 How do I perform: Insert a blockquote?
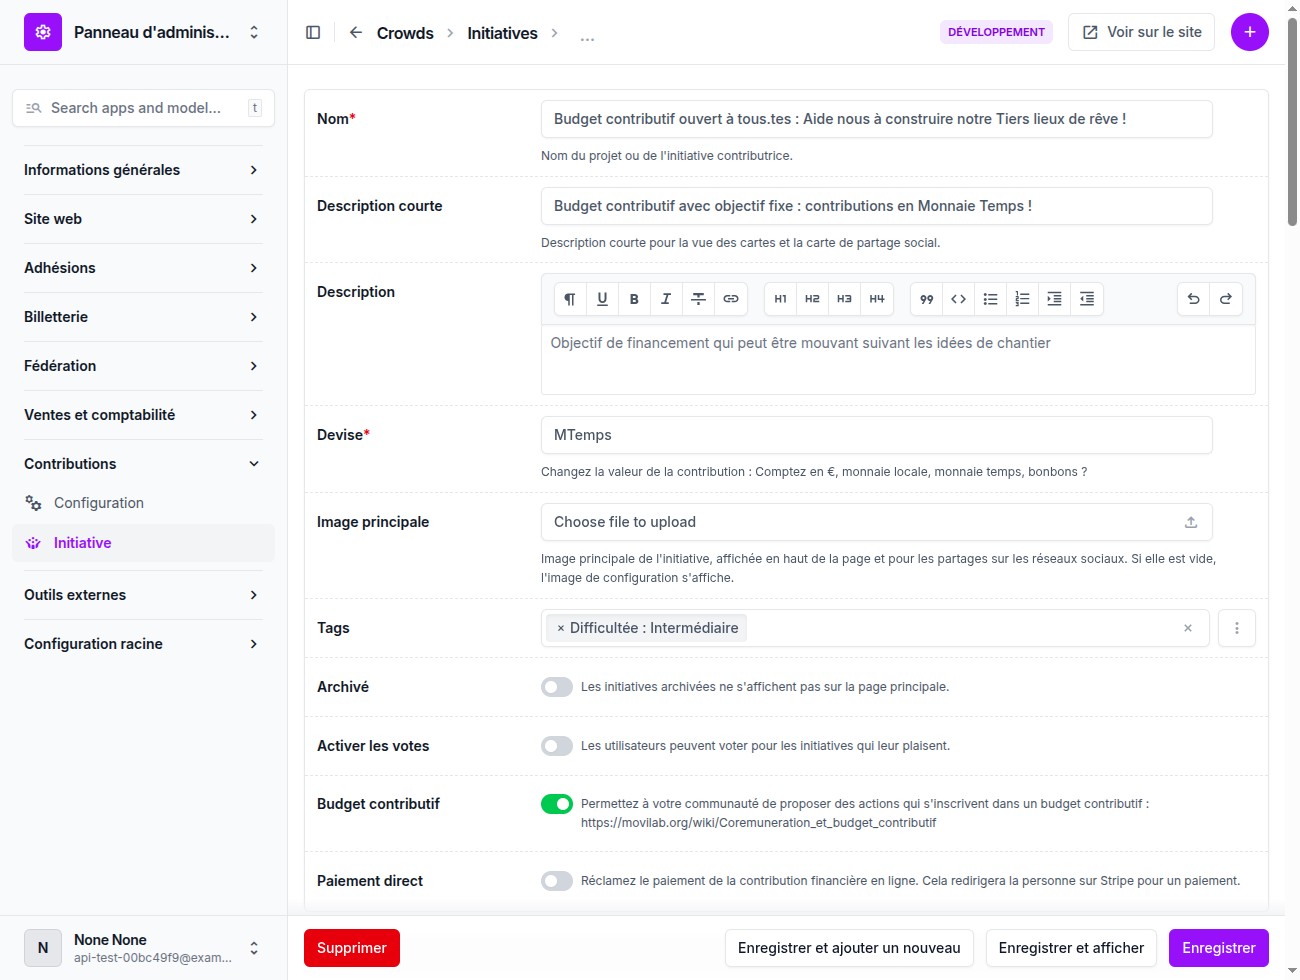(927, 299)
